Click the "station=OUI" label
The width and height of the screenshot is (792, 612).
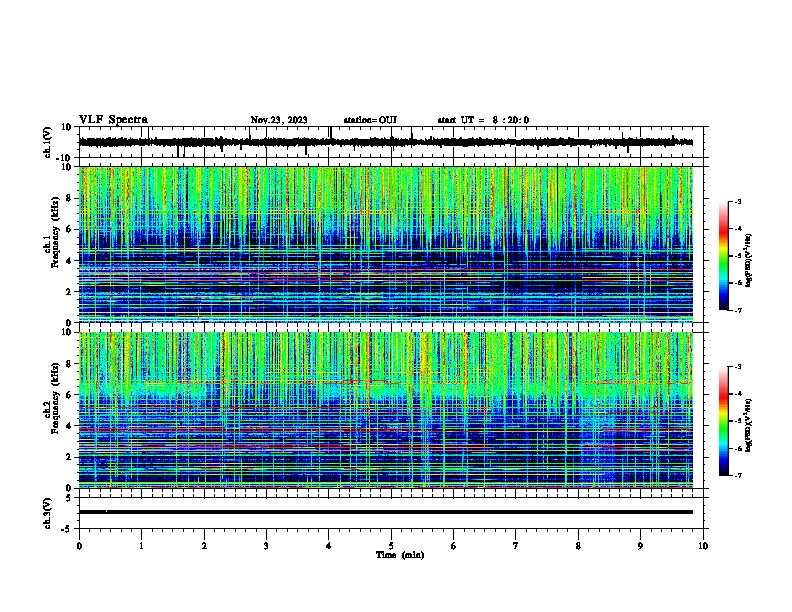(x=370, y=120)
